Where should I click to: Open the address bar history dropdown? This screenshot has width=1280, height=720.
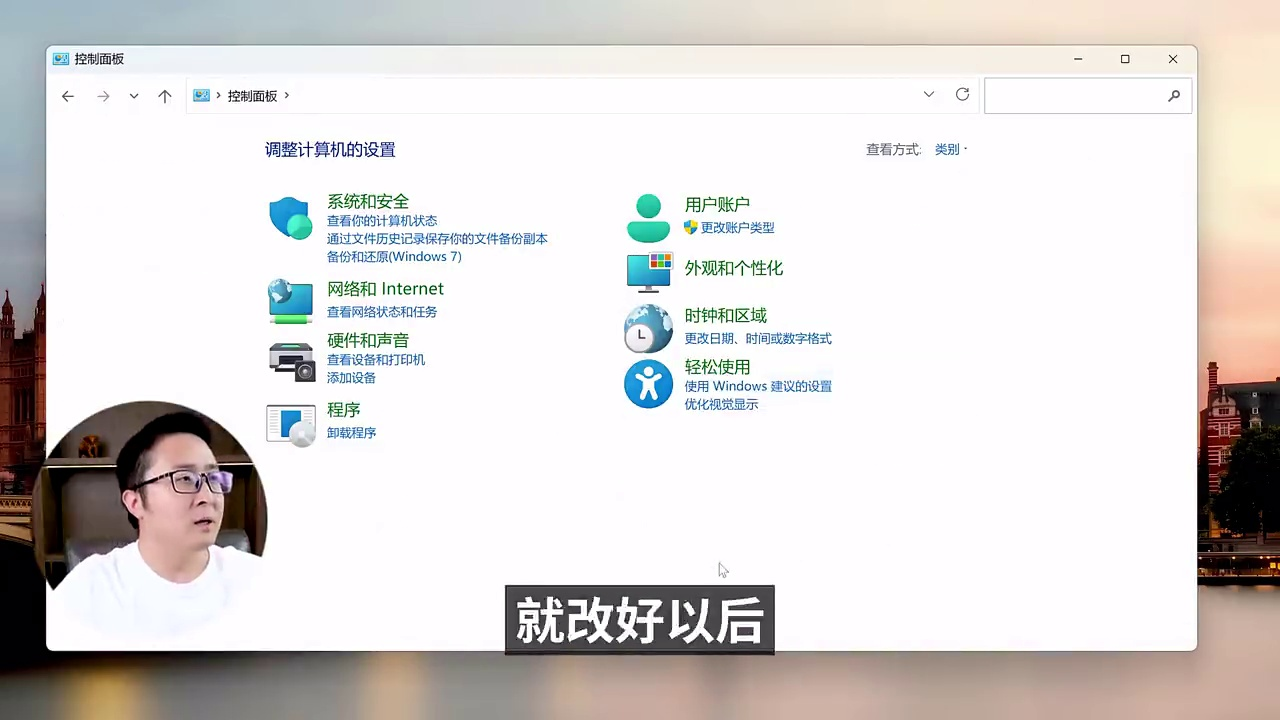tap(929, 94)
